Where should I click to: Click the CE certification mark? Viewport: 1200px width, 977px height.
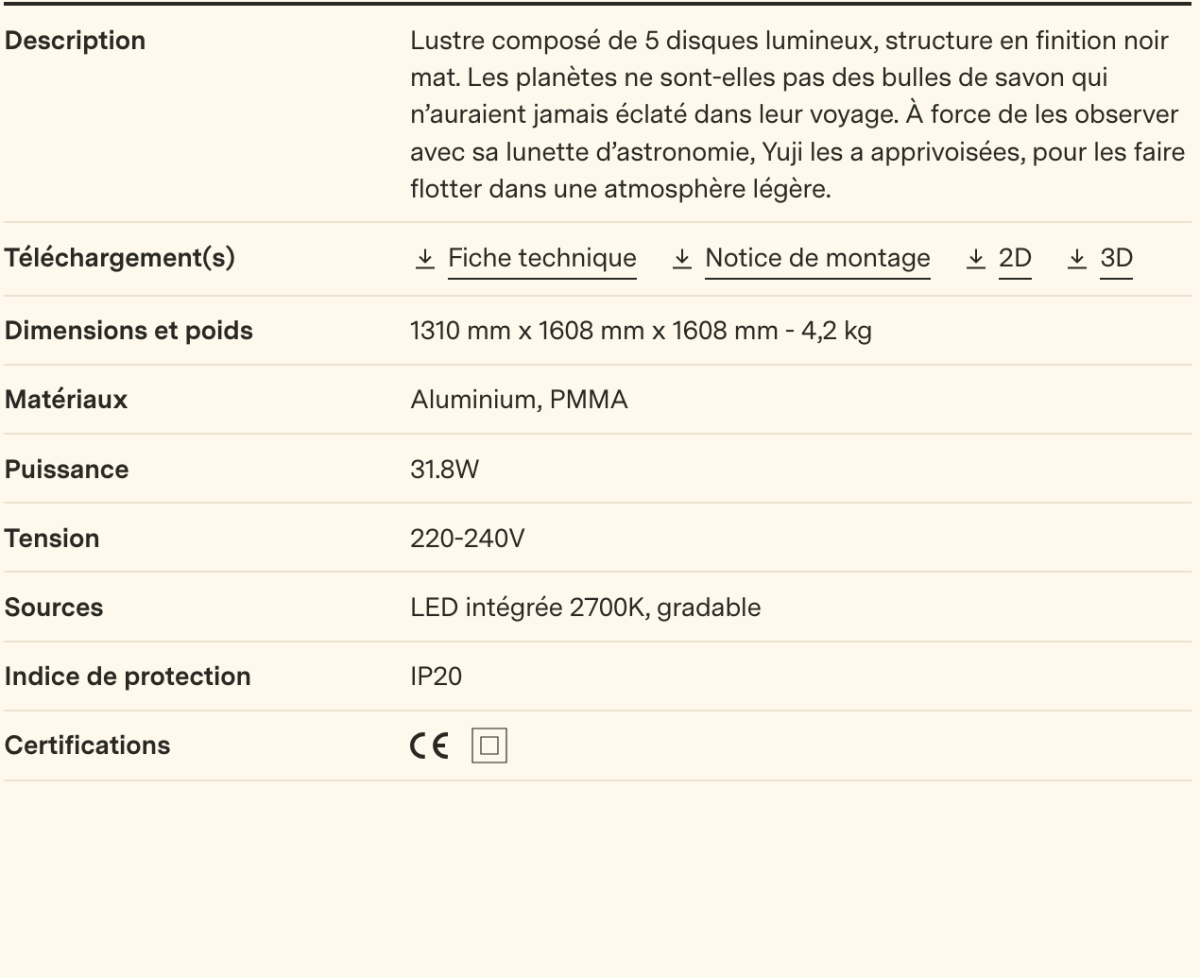tap(429, 744)
